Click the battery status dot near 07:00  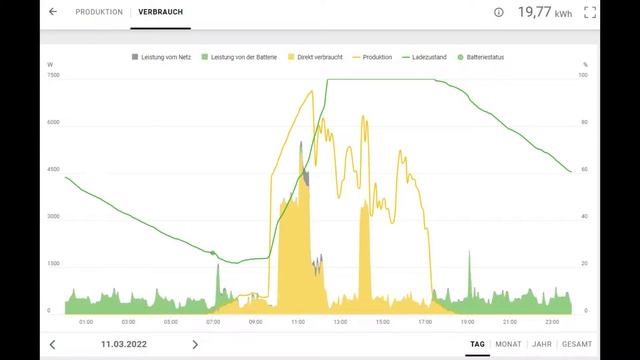point(213,253)
